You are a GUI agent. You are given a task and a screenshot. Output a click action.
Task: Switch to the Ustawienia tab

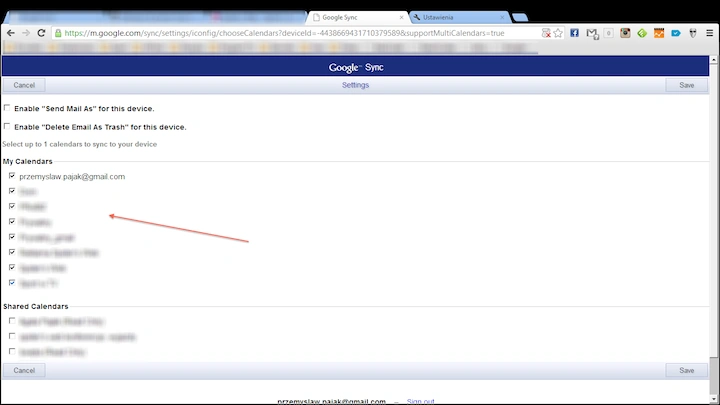point(459,17)
